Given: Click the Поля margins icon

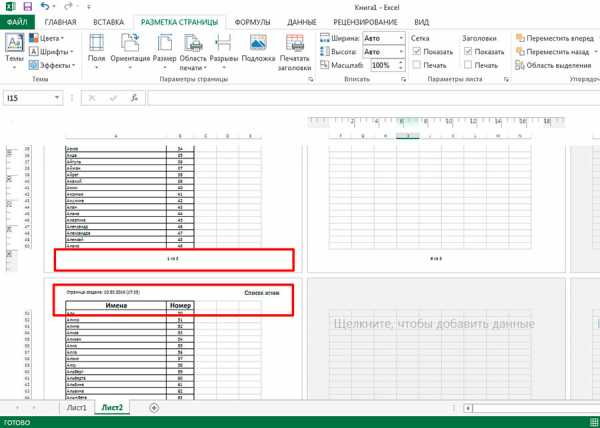Looking at the screenshot, I should [x=96, y=42].
